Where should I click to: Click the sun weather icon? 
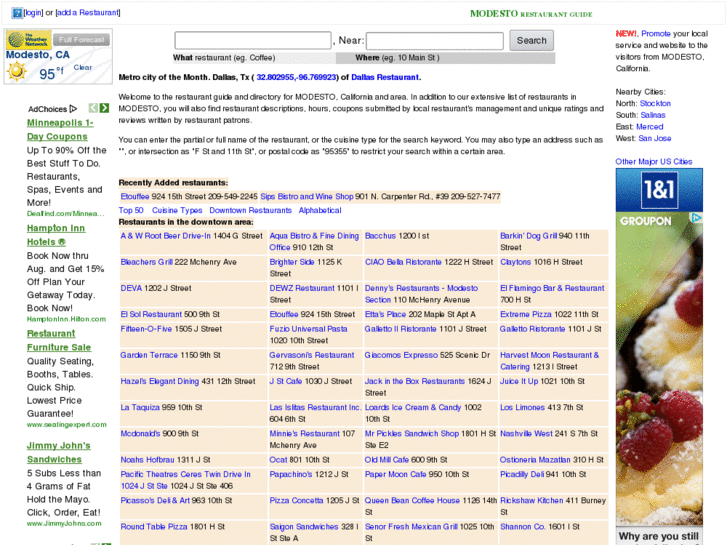pyautogui.click(x=17, y=71)
